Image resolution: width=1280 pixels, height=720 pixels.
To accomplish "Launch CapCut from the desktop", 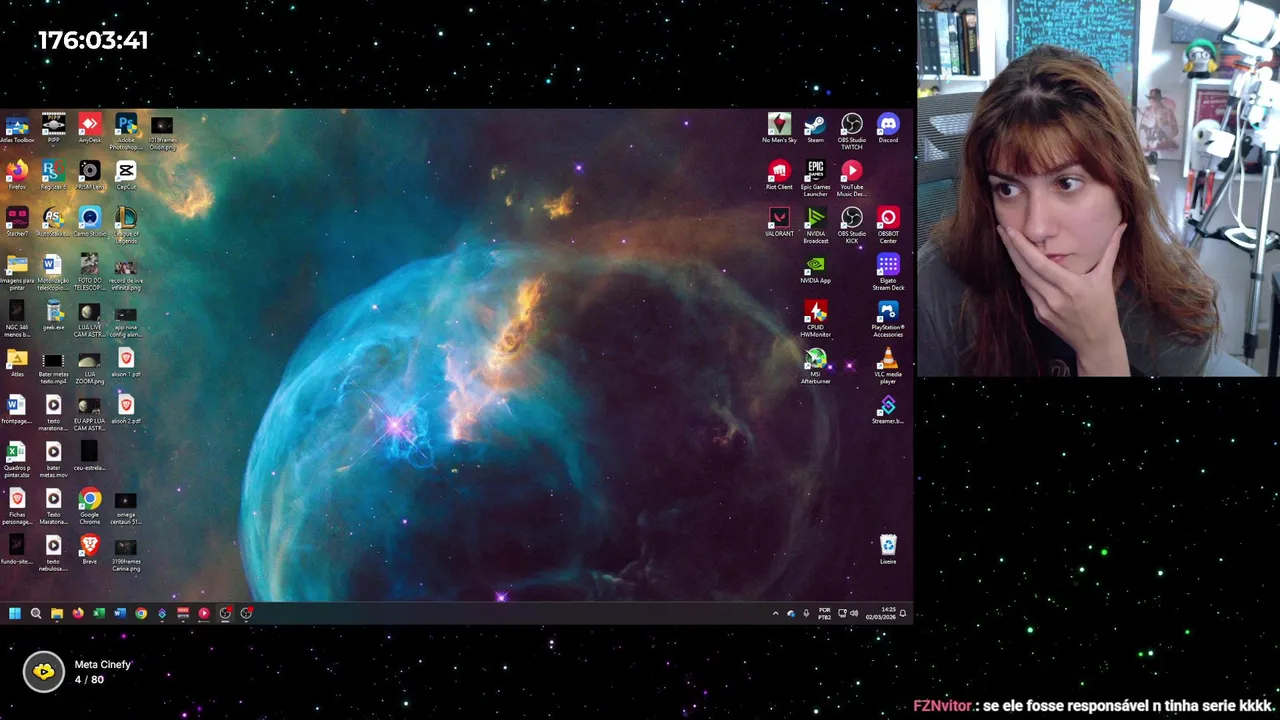I will click(126, 176).
